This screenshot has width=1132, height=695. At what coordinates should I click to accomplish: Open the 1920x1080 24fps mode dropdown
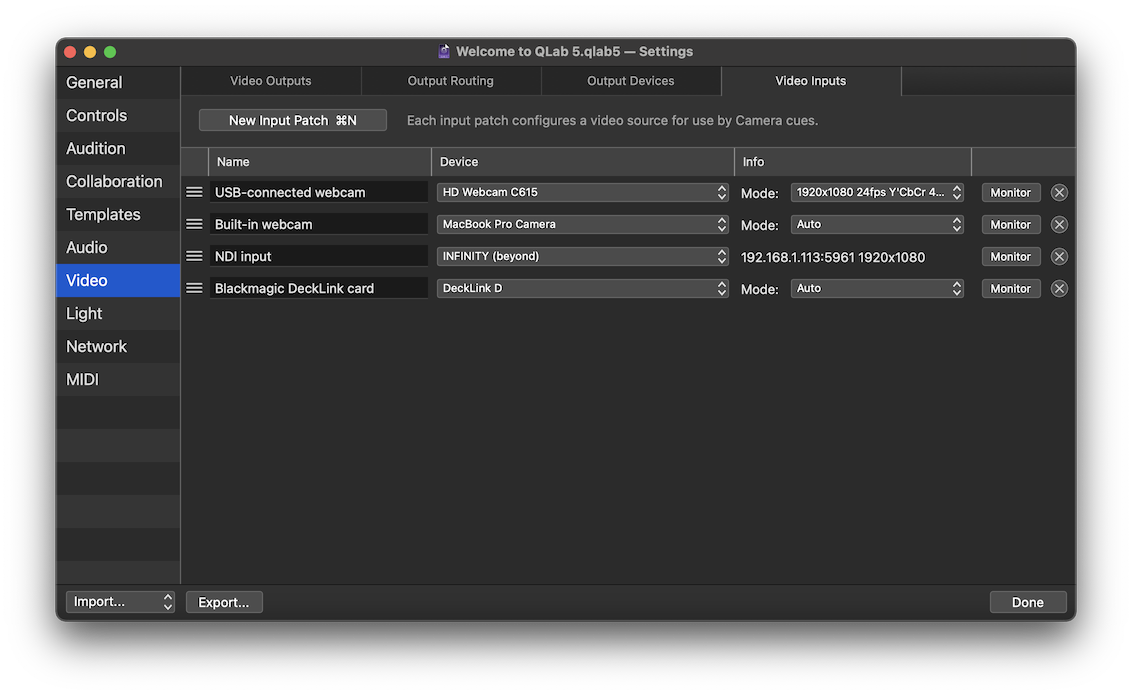tap(877, 192)
